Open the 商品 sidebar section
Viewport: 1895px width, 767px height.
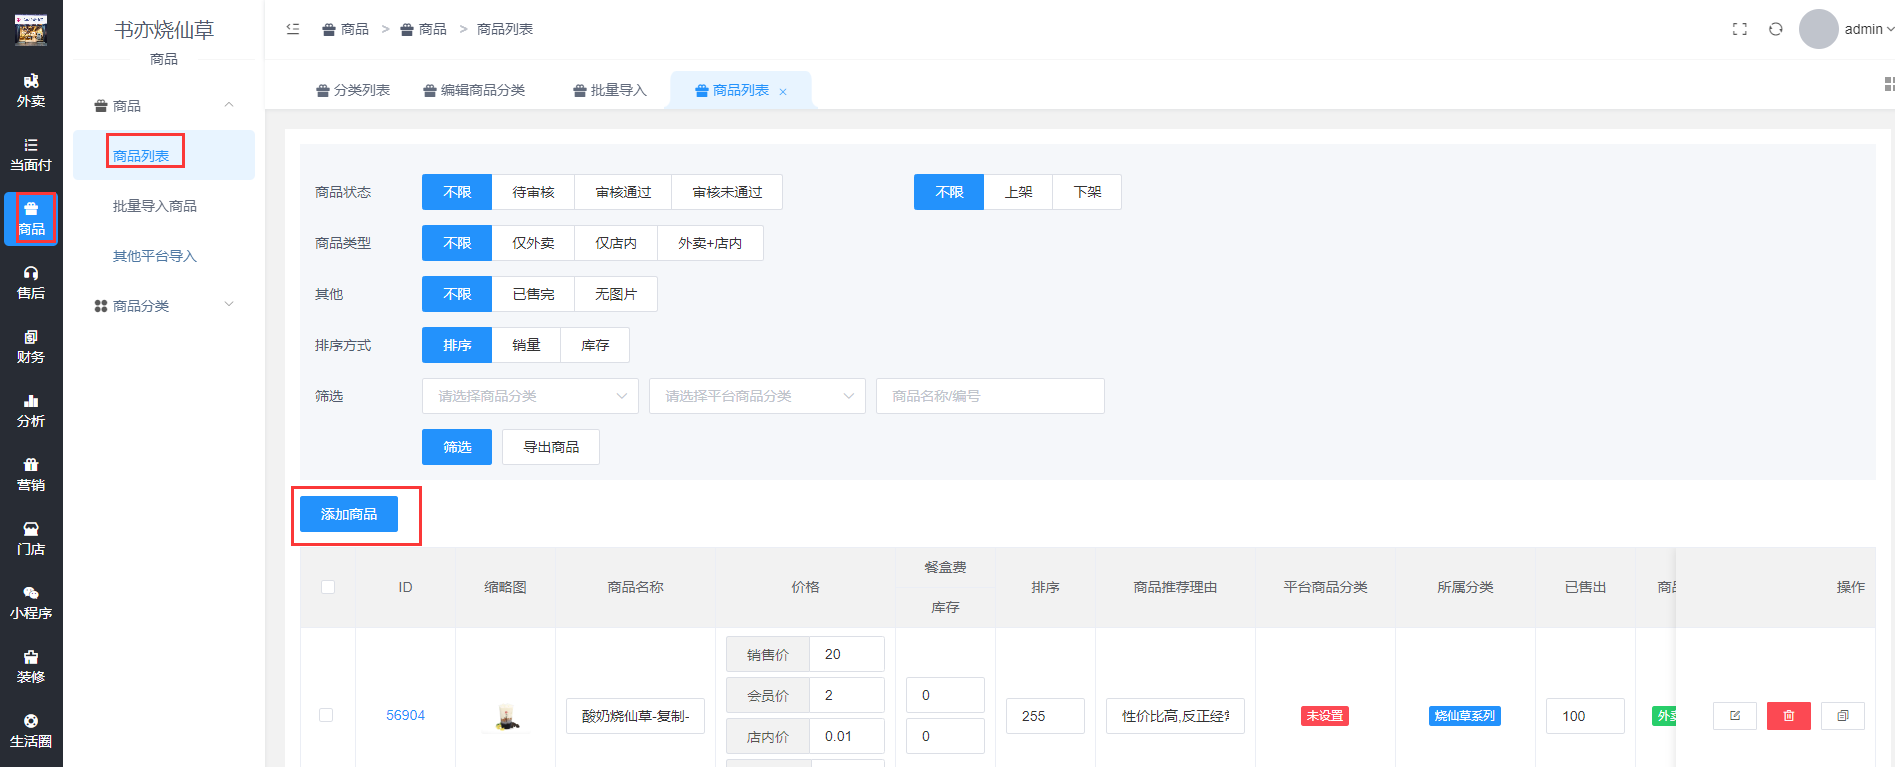coord(31,219)
